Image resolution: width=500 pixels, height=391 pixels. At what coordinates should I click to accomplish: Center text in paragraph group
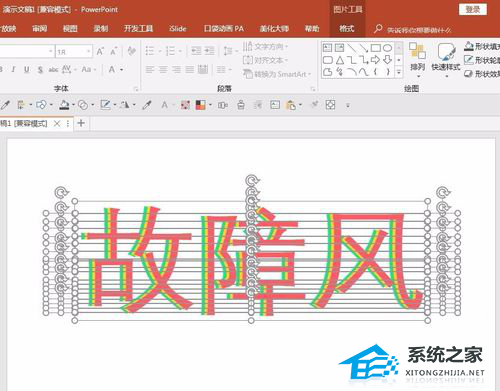[x=163, y=69]
